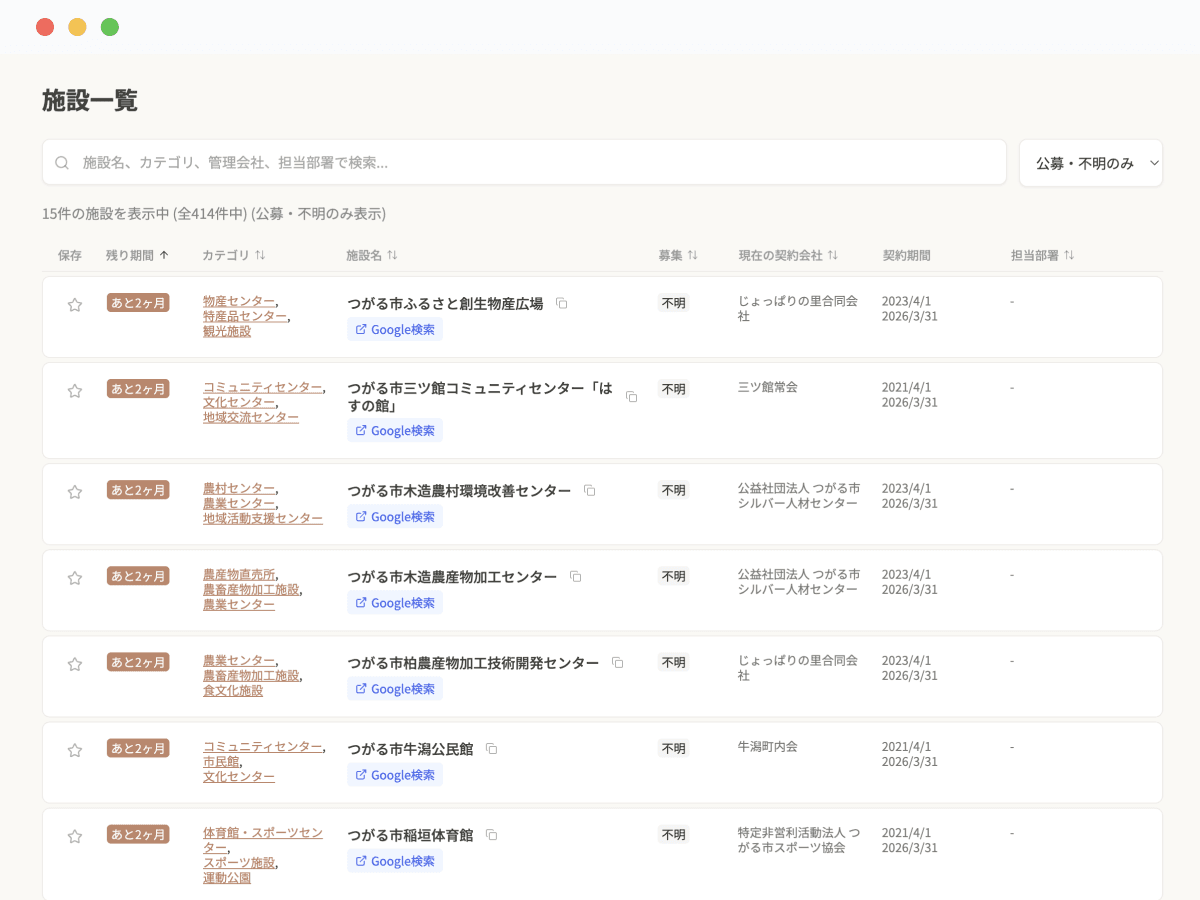Copy the name of つがる市木造農村環境改善センター
The image size is (1200, 900).
(x=589, y=490)
